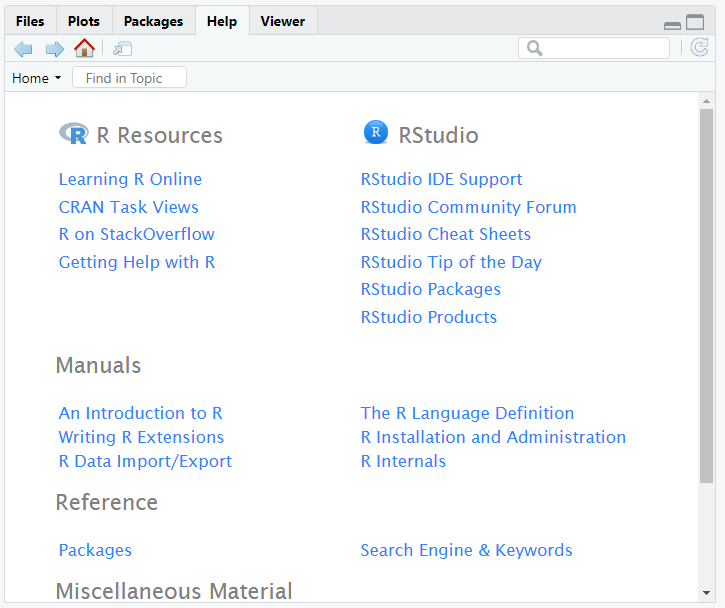This screenshot has height=608, width=725.
Task: Click the refresh help topic icon
Action: pyautogui.click(x=699, y=48)
